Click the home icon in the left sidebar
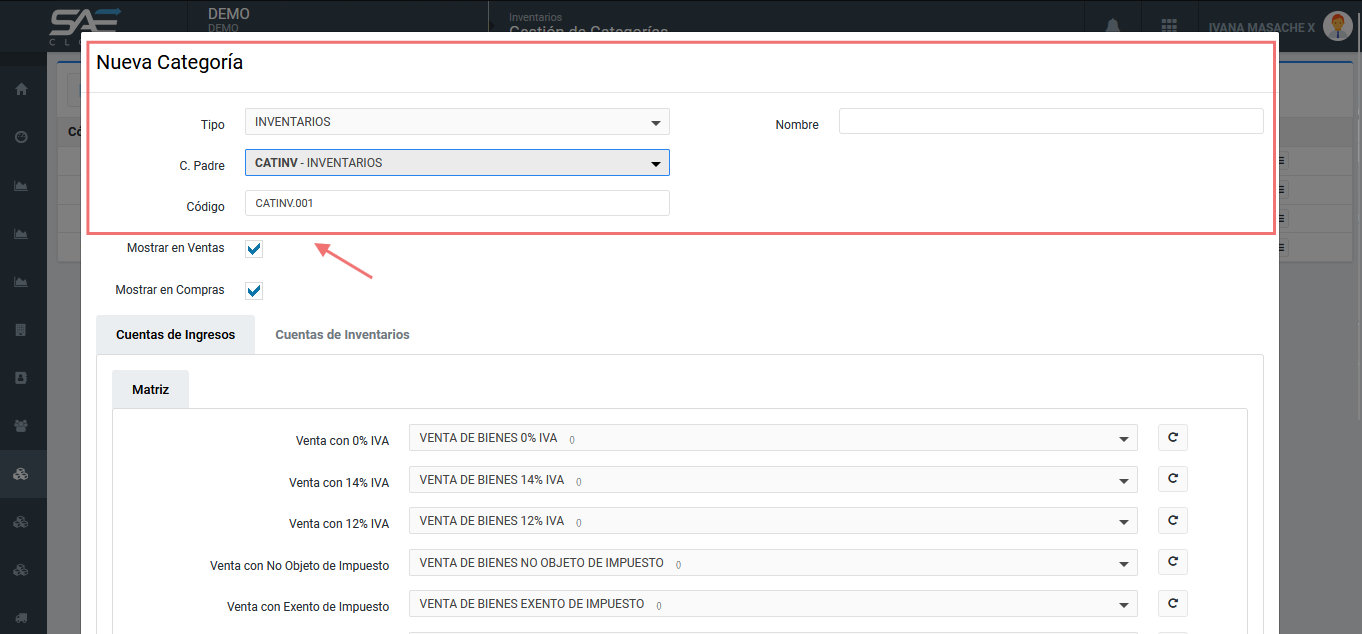Viewport: 1362px width, 634px height. point(21,89)
